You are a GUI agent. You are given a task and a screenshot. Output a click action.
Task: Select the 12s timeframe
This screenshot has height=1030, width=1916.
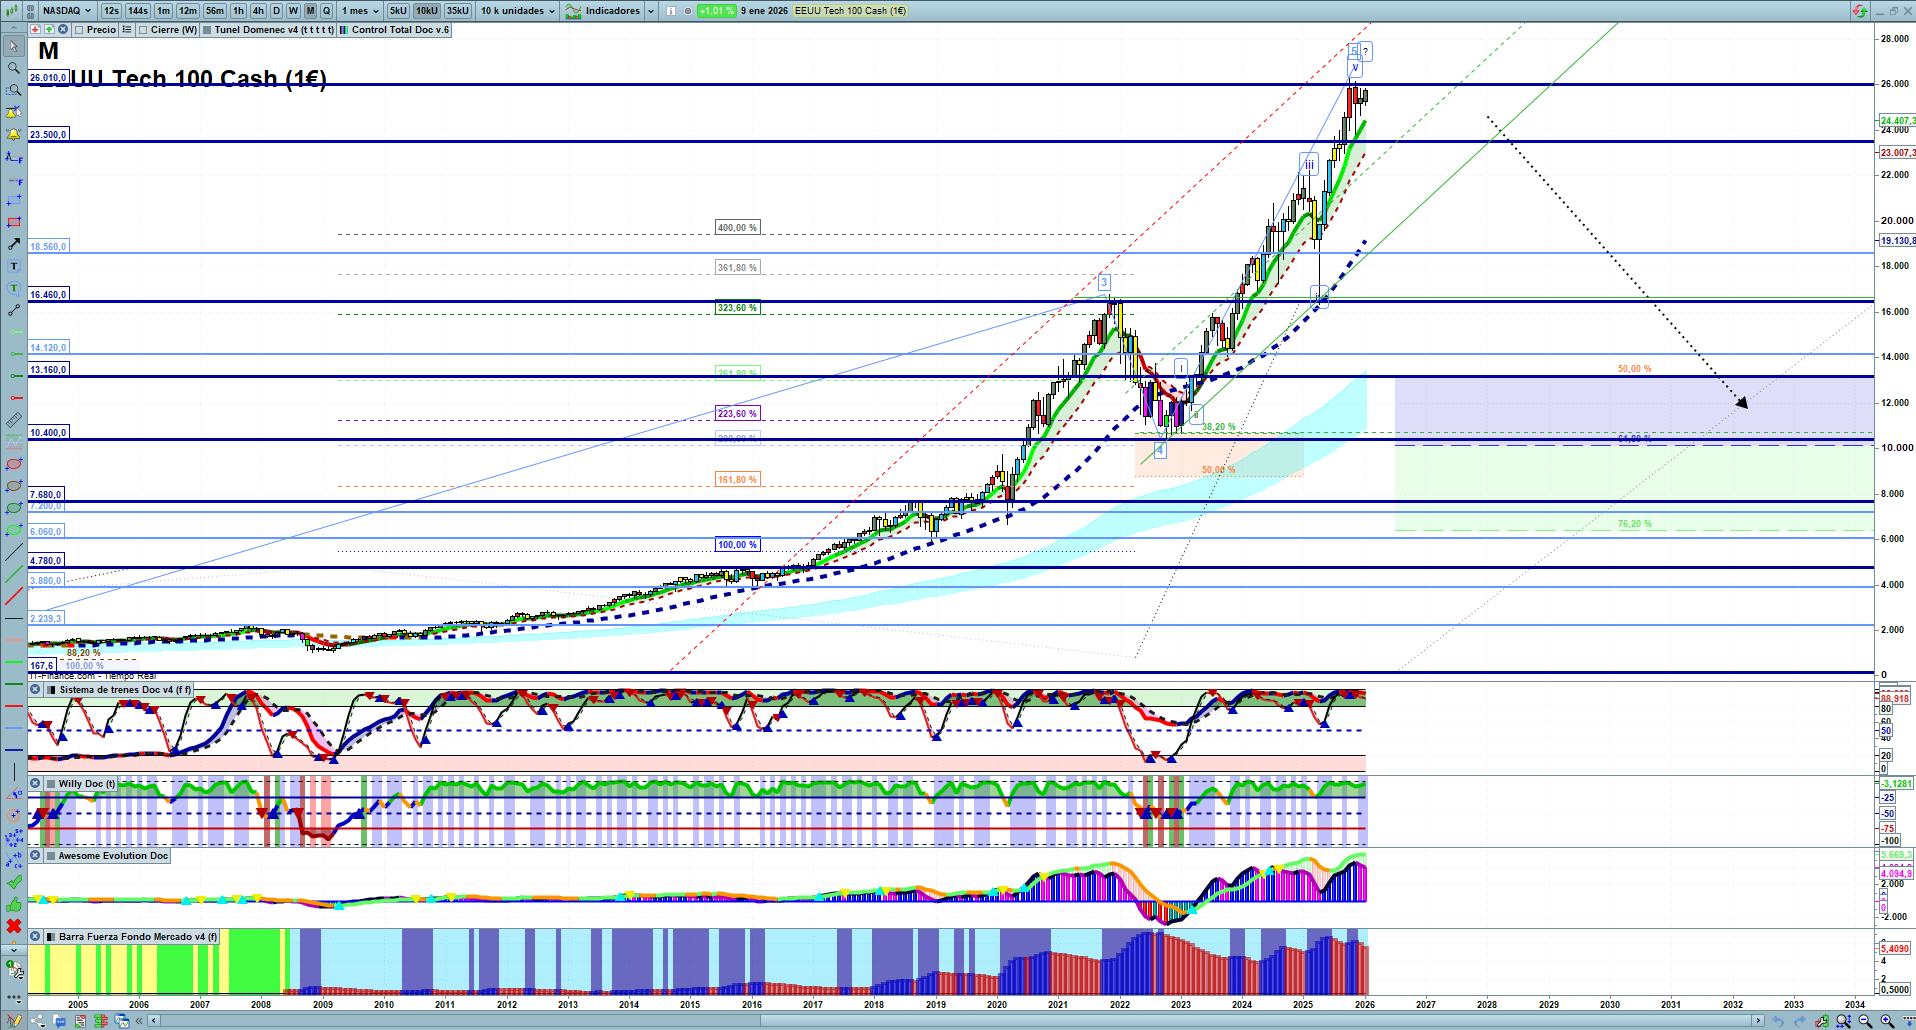111,11
